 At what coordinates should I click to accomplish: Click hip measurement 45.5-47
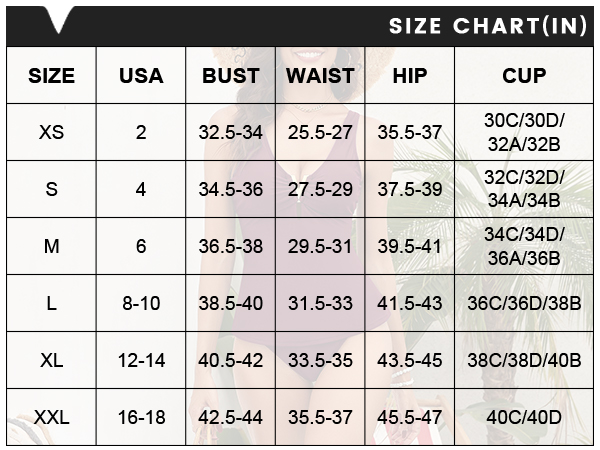click(410, 417)
